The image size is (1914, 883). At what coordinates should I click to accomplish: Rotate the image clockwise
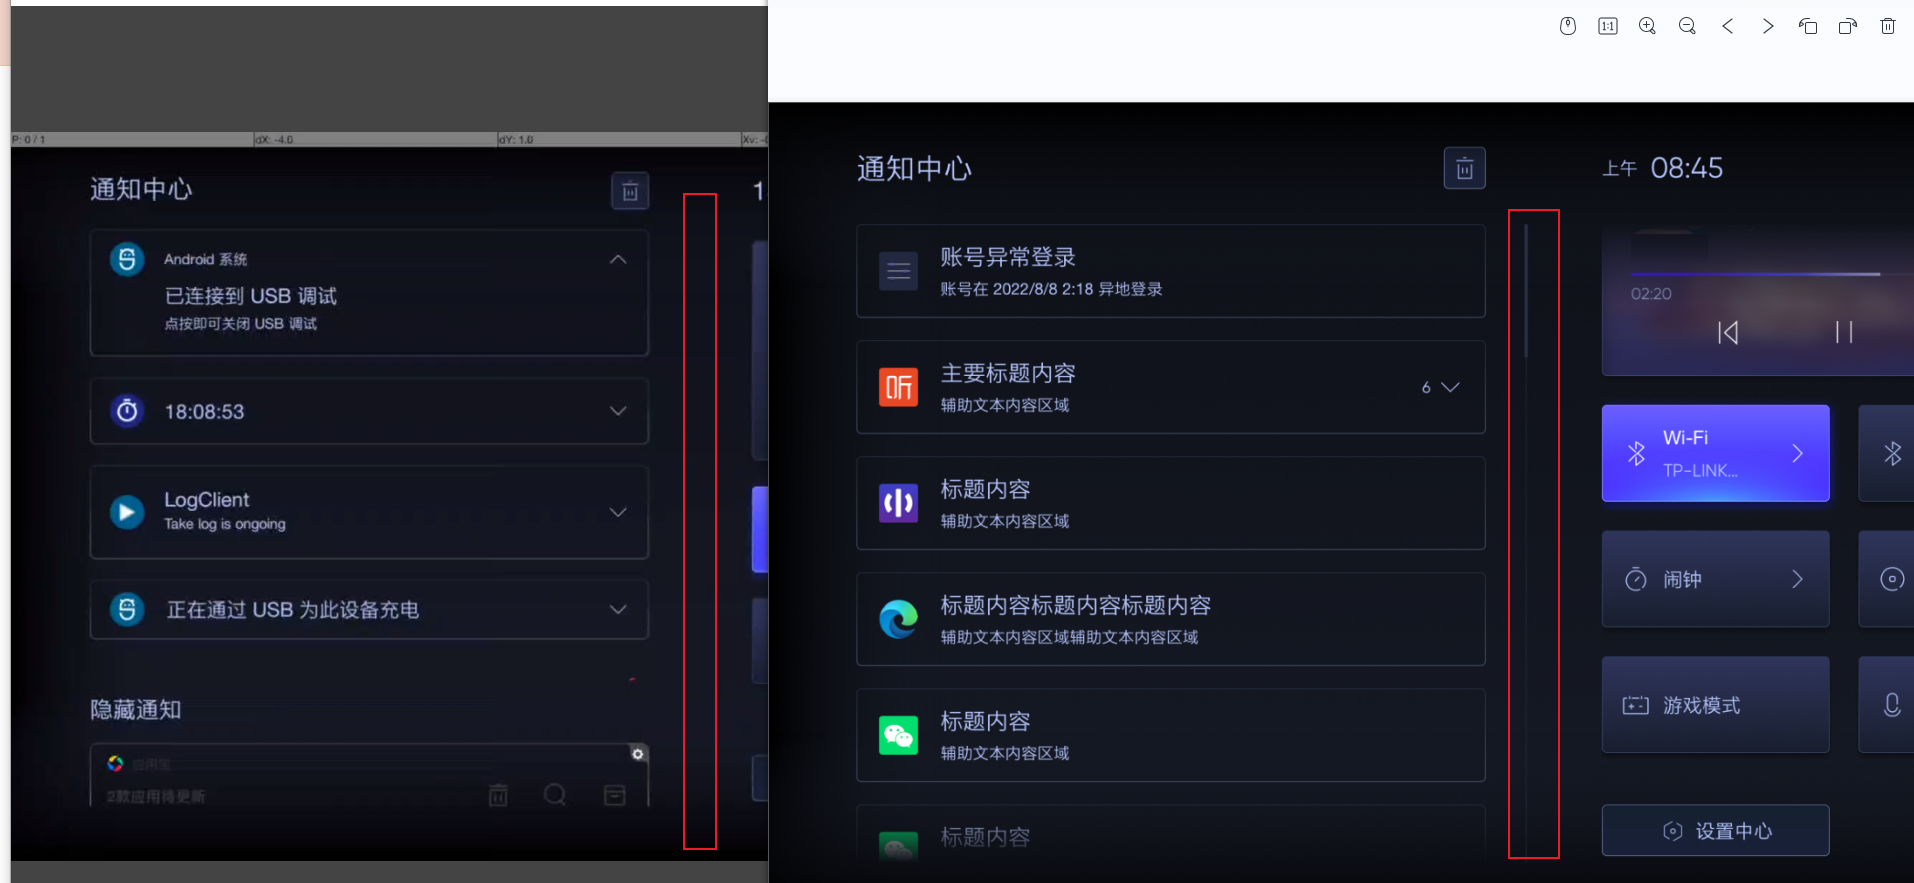click(x=1847, y=26)
